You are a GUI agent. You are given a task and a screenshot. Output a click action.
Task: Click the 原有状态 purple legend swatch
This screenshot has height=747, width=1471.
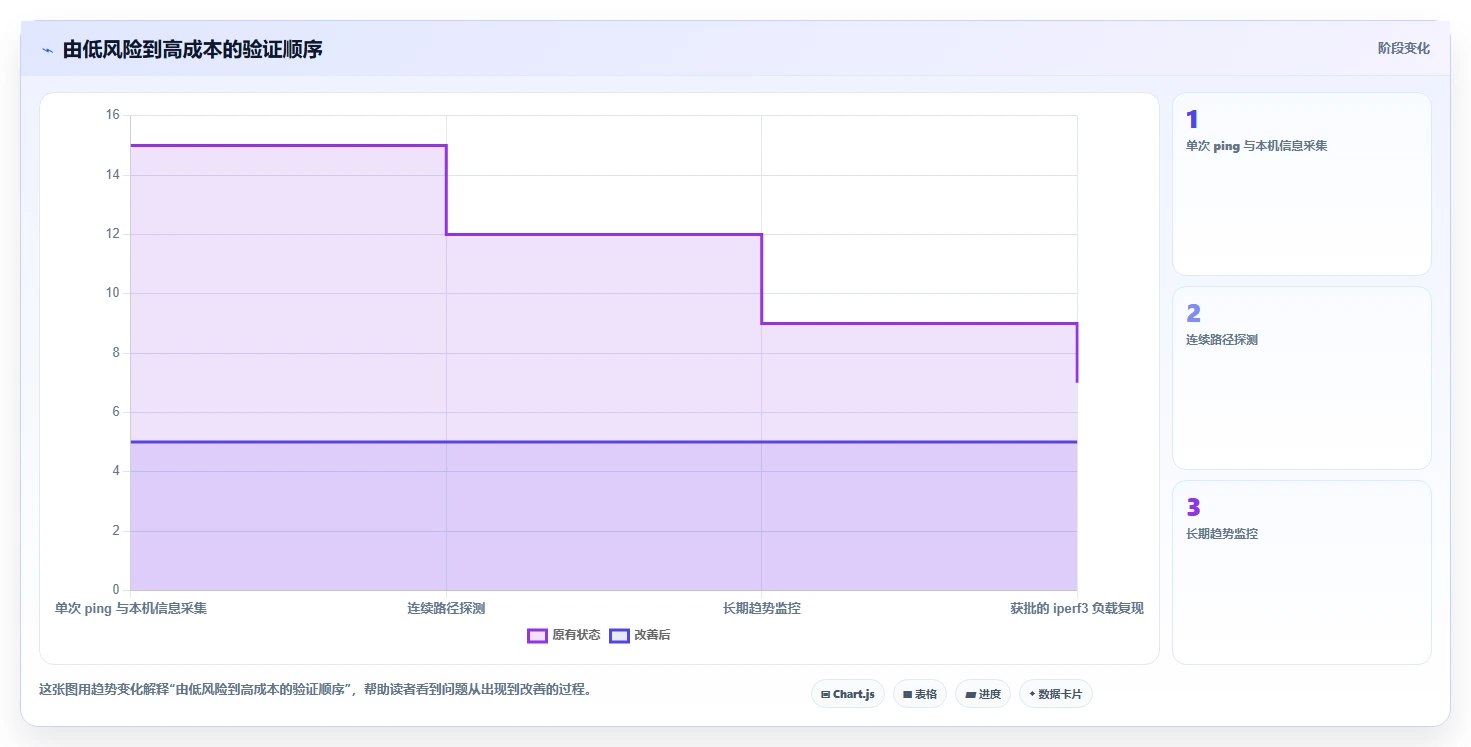click(x=537, y=636)
